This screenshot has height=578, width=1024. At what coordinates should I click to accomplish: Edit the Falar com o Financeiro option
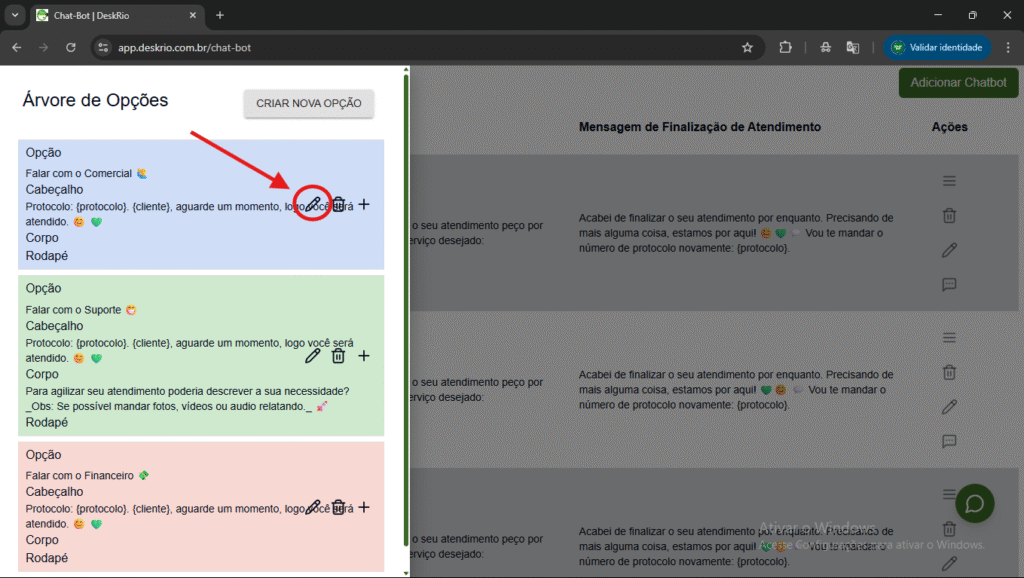[x=313, y=507]
